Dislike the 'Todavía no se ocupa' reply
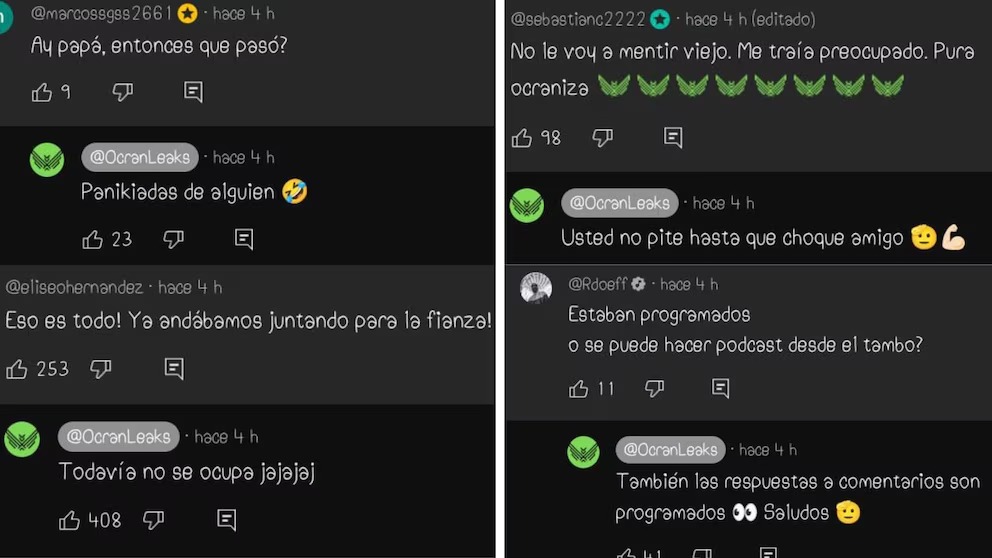 (x=153, y=520)
